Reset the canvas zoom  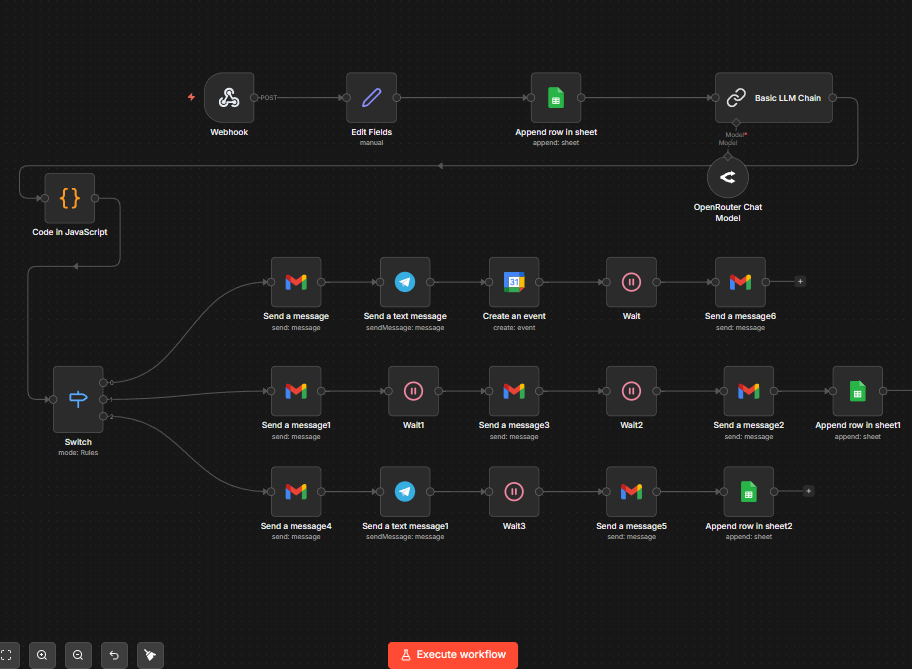[x=115, y=656]
